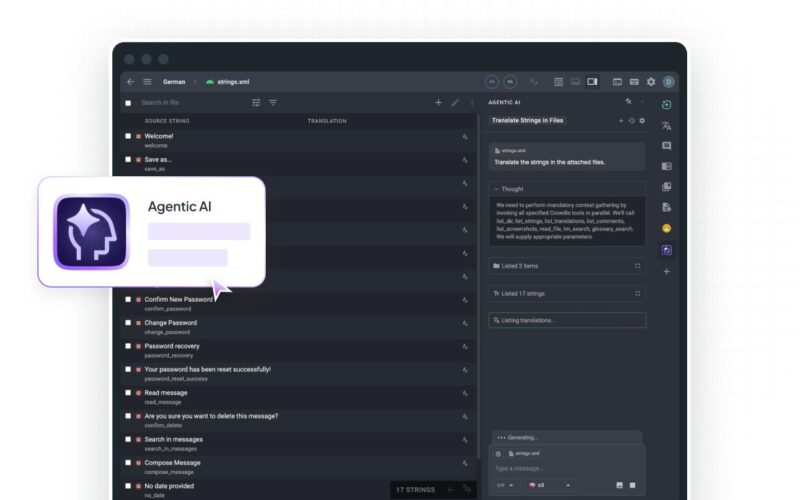Expand the 'Listed 2 items' result
800x500 pixels.
637,266
